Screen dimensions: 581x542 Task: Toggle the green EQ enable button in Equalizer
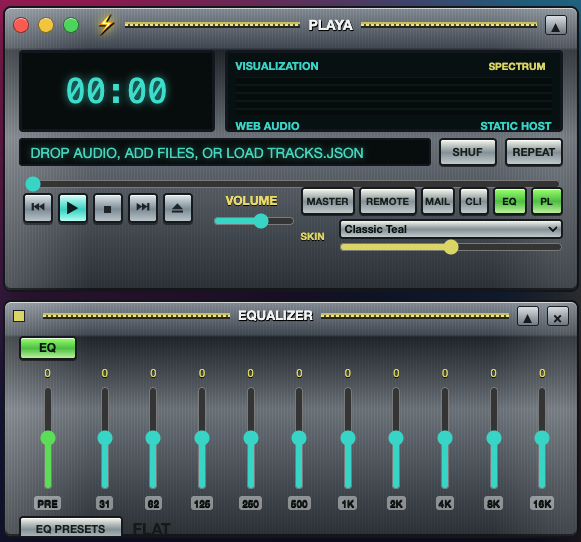coord(48,348)
